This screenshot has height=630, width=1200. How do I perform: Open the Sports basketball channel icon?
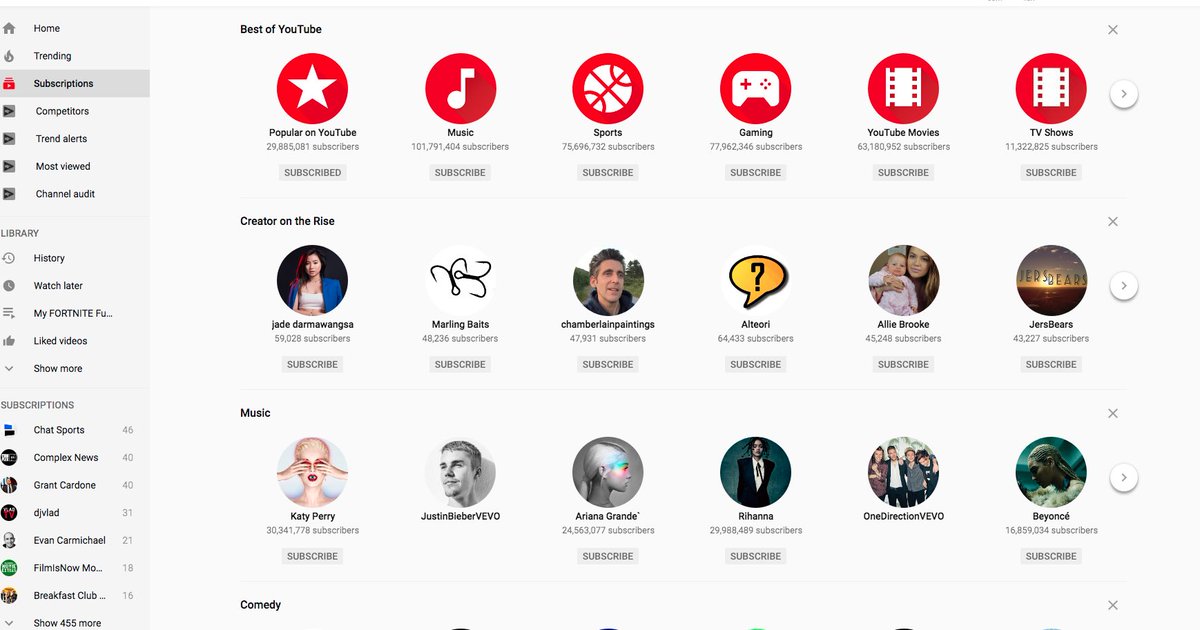click(x=608, y=89)
